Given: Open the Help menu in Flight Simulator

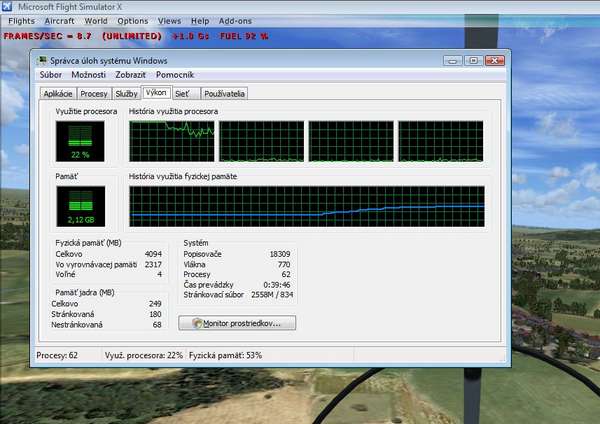Looking at the screenshot, I should coord(200,21).
